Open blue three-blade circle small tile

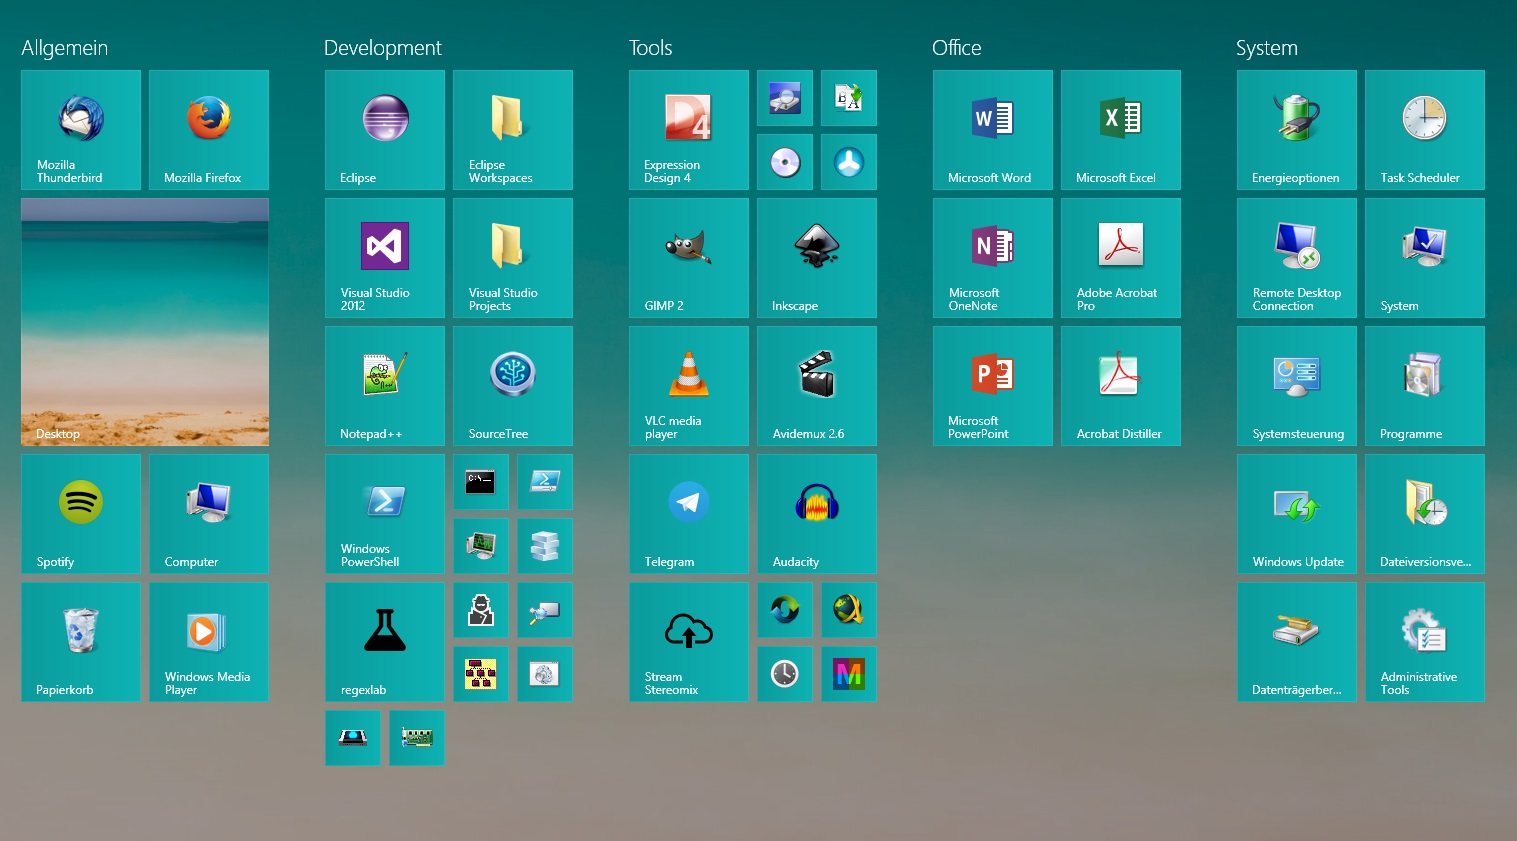point(849,162)
